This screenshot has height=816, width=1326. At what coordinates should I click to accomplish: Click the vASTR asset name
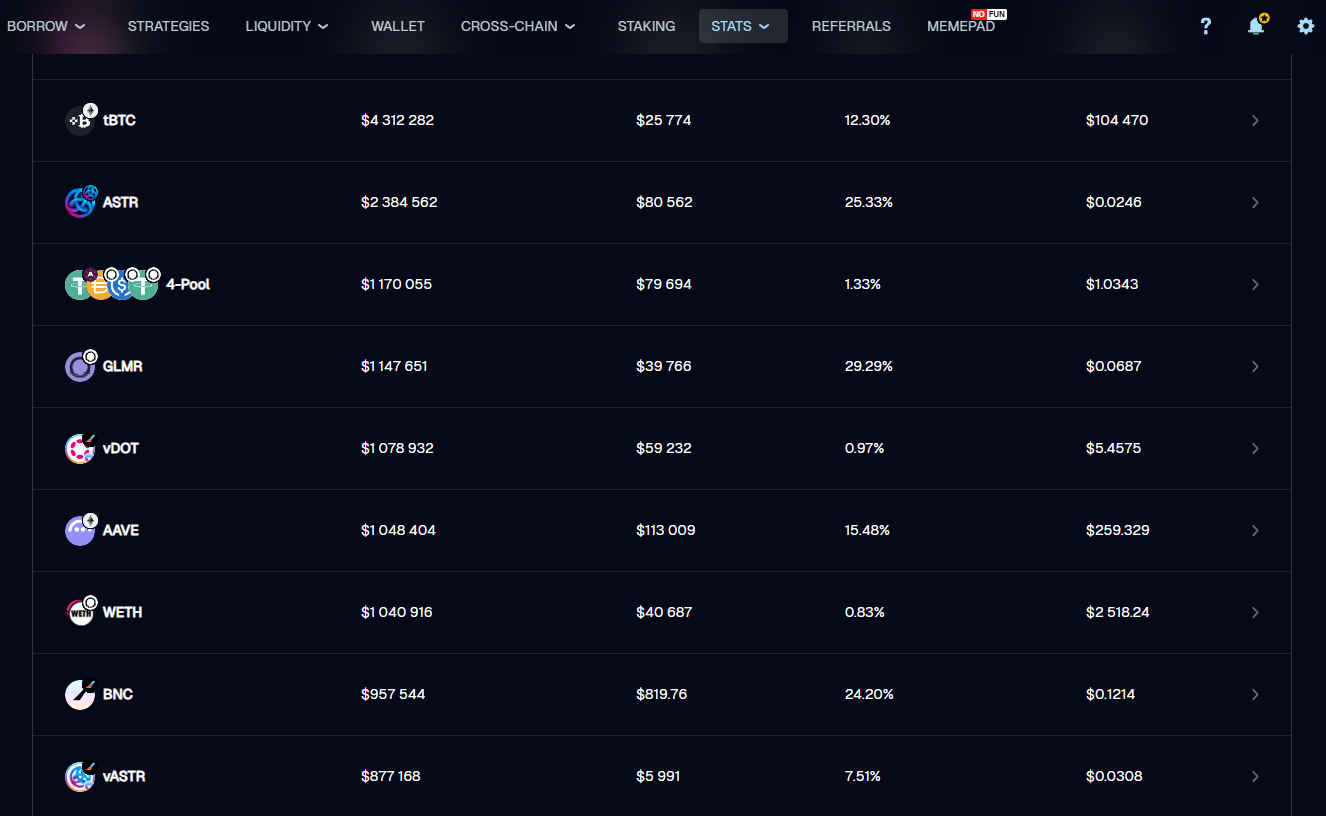(124, 776)
